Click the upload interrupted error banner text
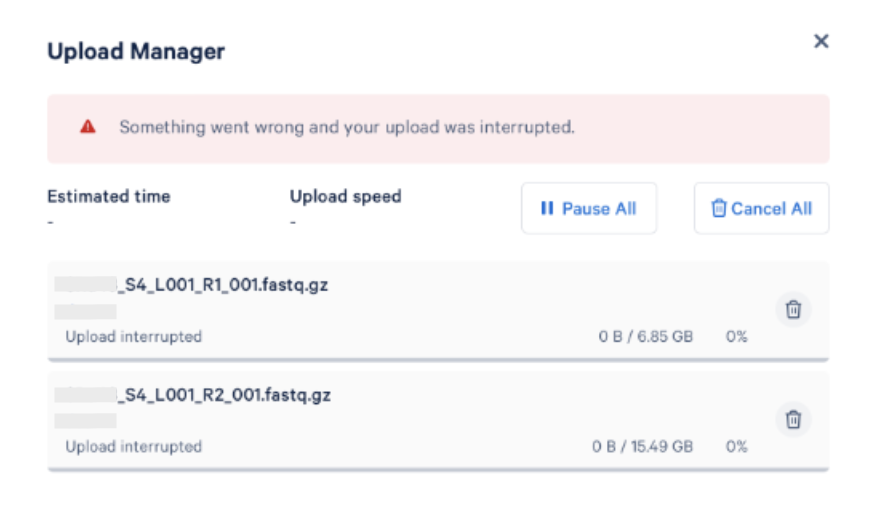896x514 pixels. 347,127
